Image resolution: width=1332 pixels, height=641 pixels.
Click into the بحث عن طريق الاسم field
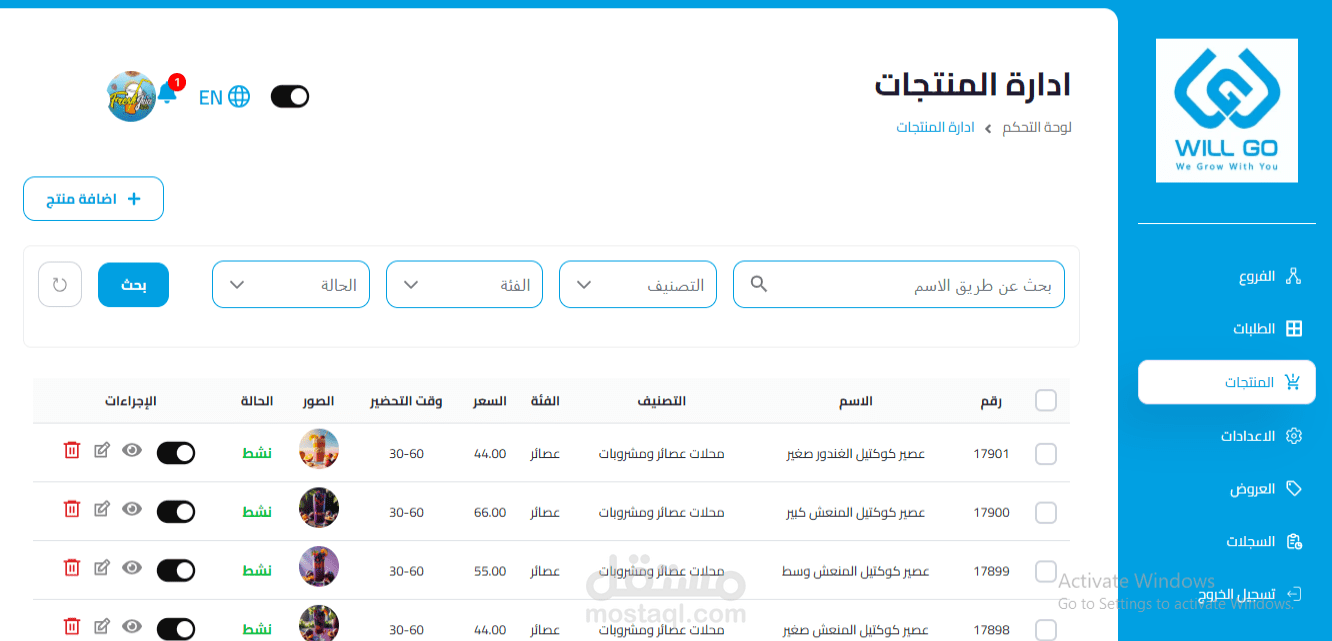click(x=899, y=285)
